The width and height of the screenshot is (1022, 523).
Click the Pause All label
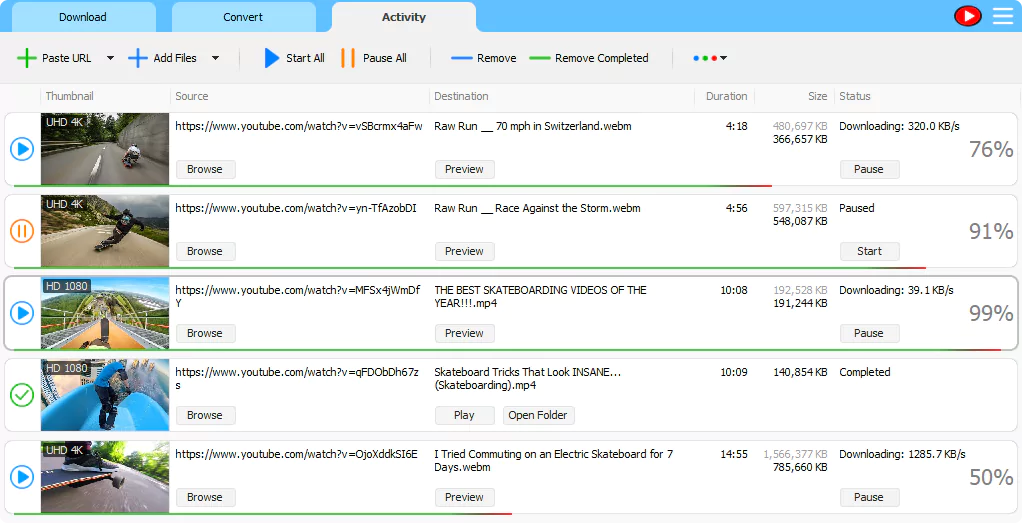(385, 58)
